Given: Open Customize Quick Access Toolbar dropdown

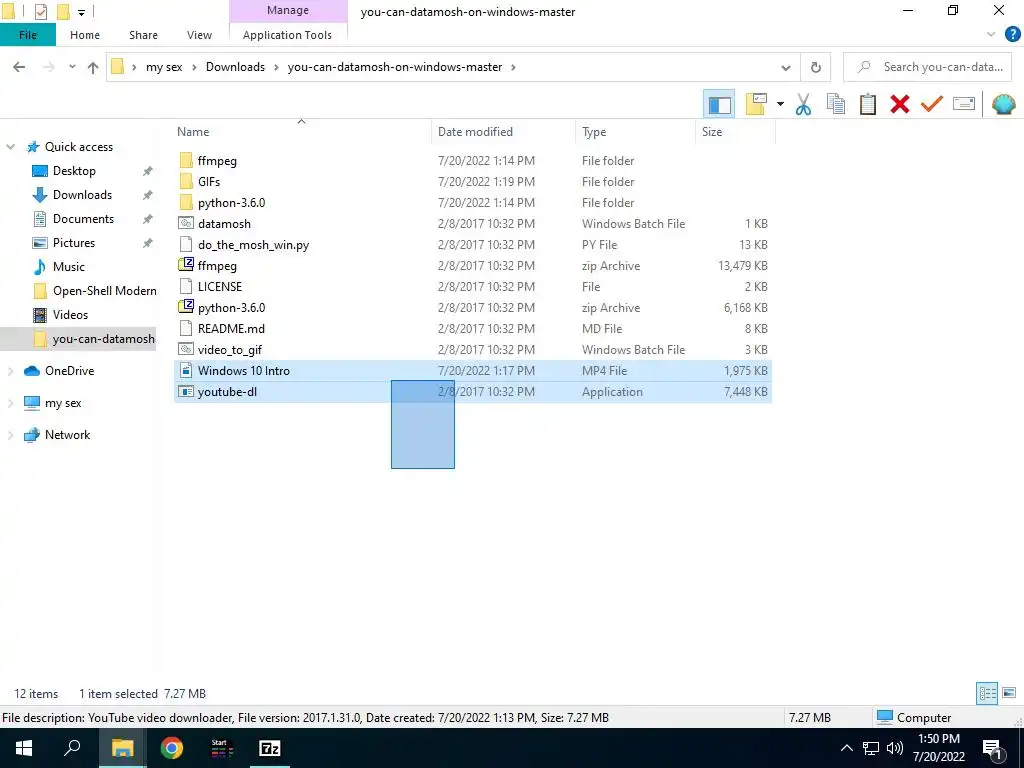Looking at the screenshot, I should [x=82, y=12].
